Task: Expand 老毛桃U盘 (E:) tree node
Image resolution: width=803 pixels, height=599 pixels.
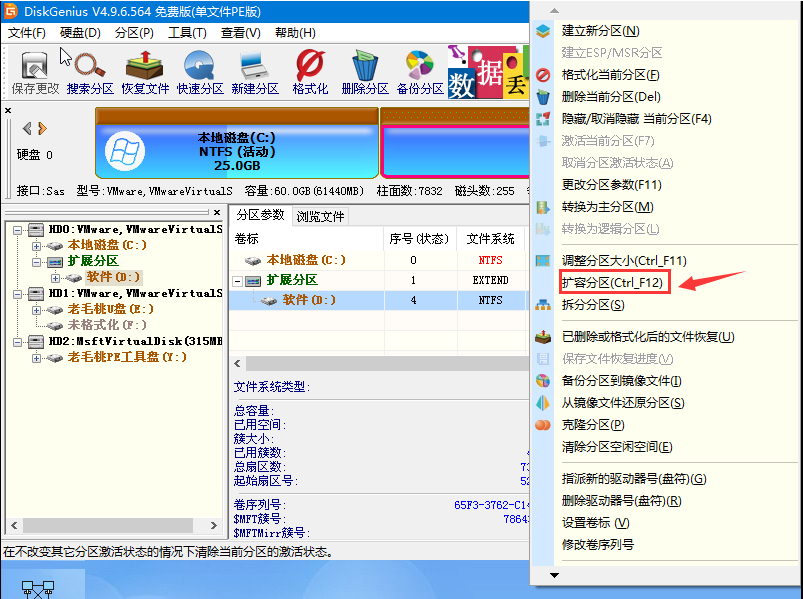Action: 36,310
